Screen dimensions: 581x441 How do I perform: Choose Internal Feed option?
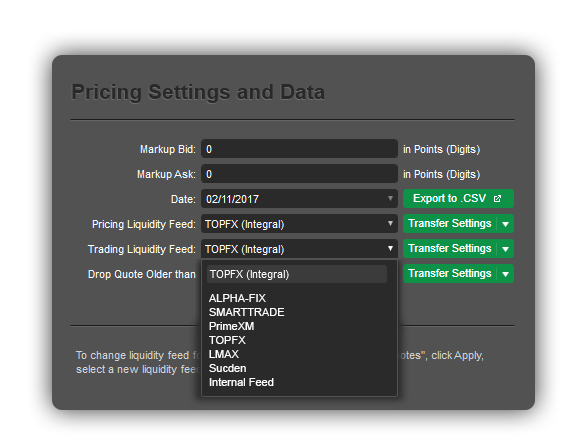point(241,382)
